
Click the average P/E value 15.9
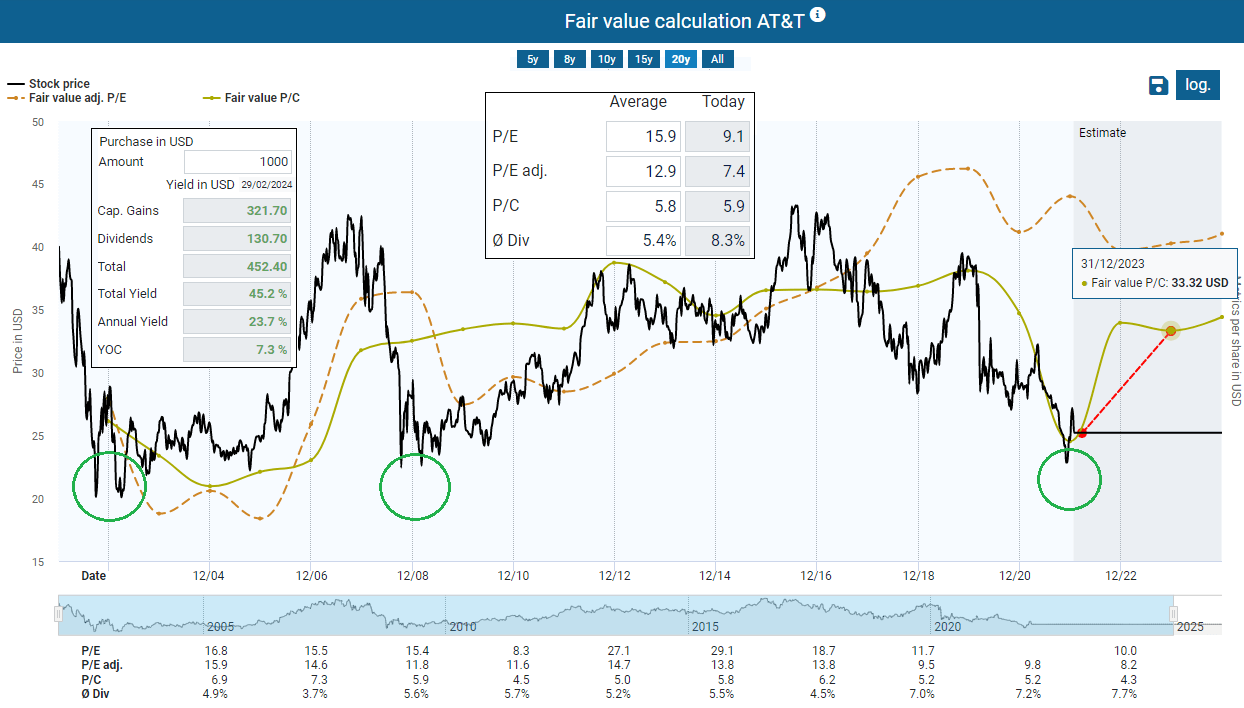tap(643, 136)
